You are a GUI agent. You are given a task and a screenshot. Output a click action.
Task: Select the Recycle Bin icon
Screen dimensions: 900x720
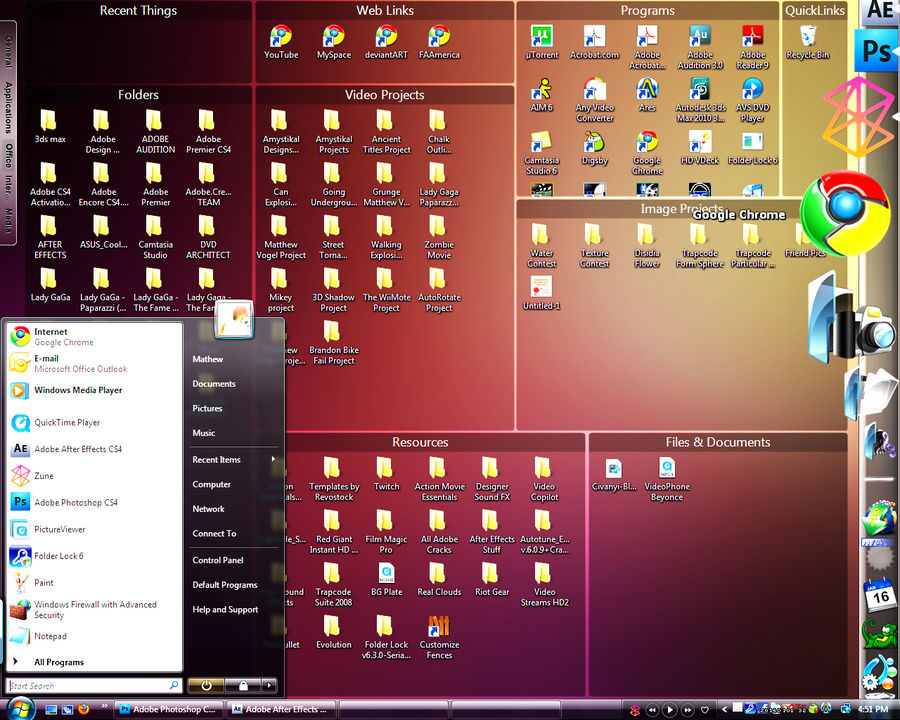pyautogui.click(x=808, y=42)
